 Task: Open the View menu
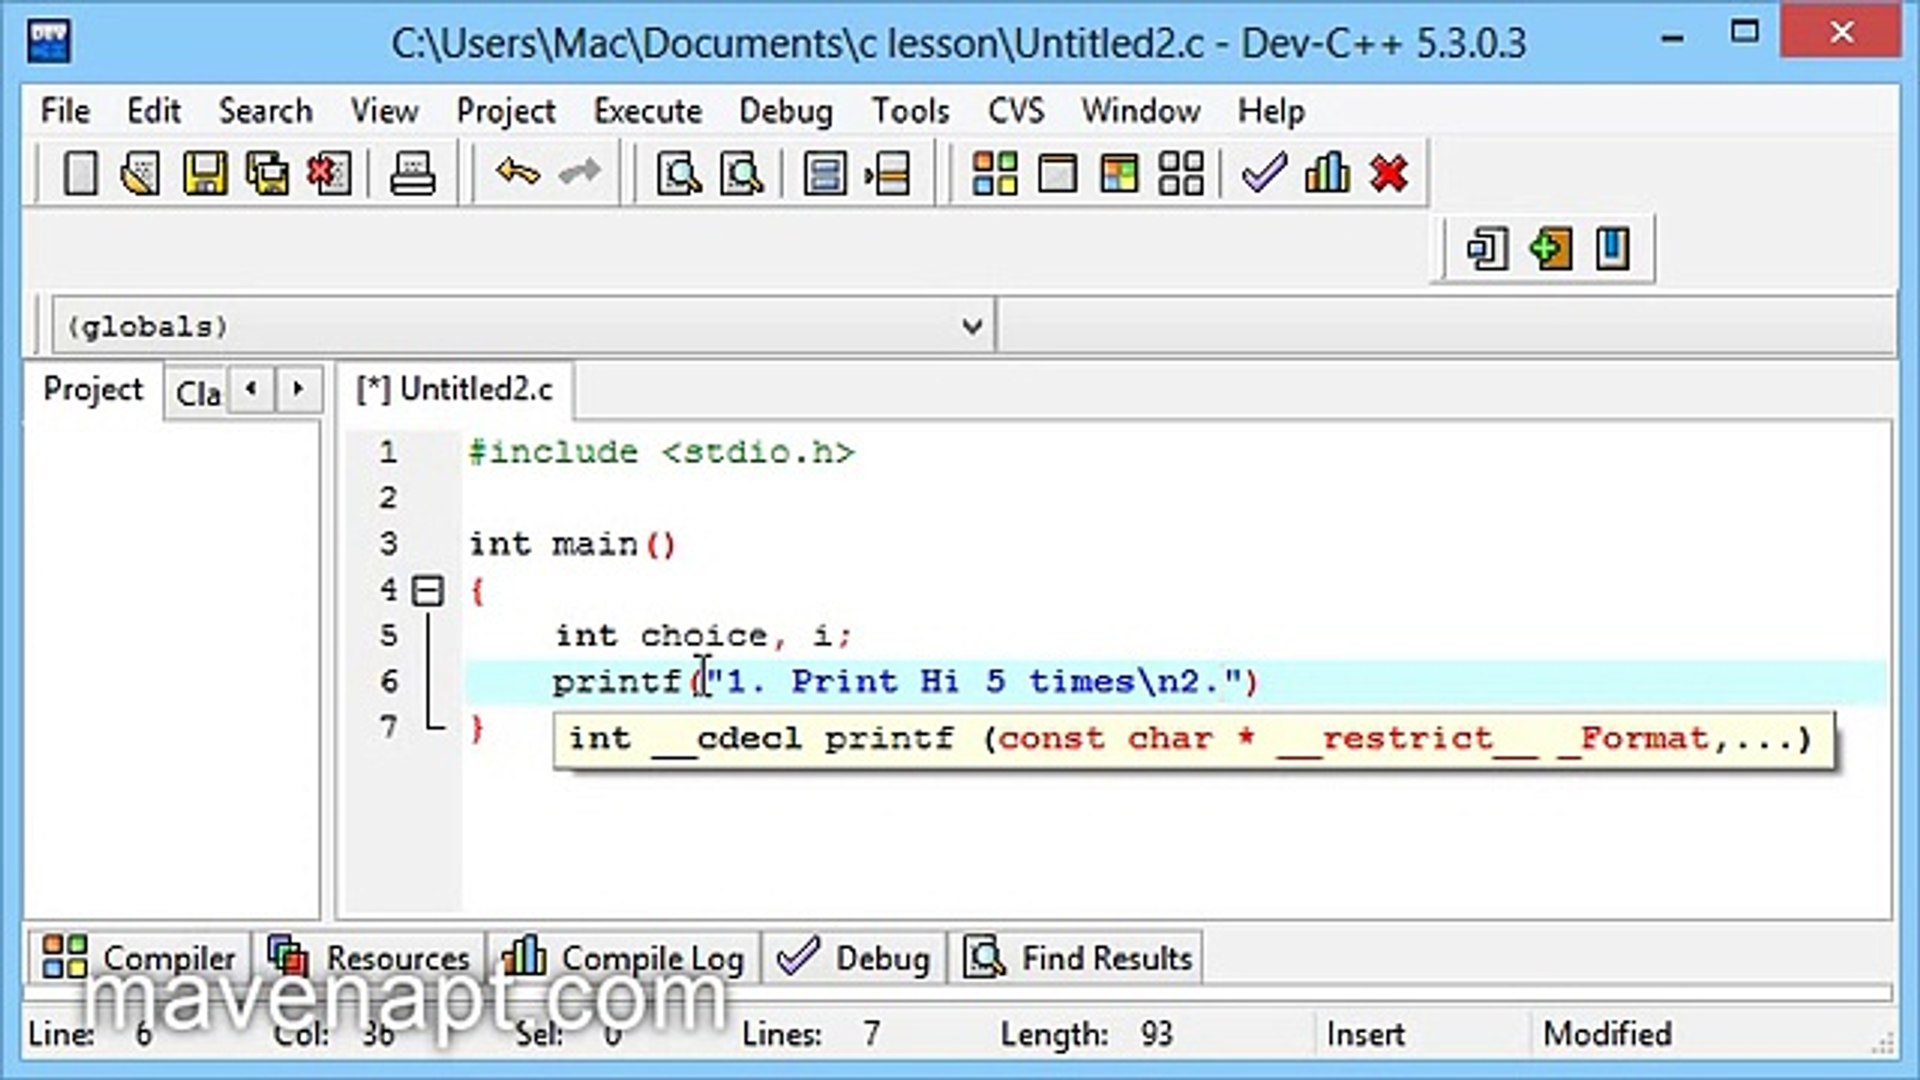[384, 110]
